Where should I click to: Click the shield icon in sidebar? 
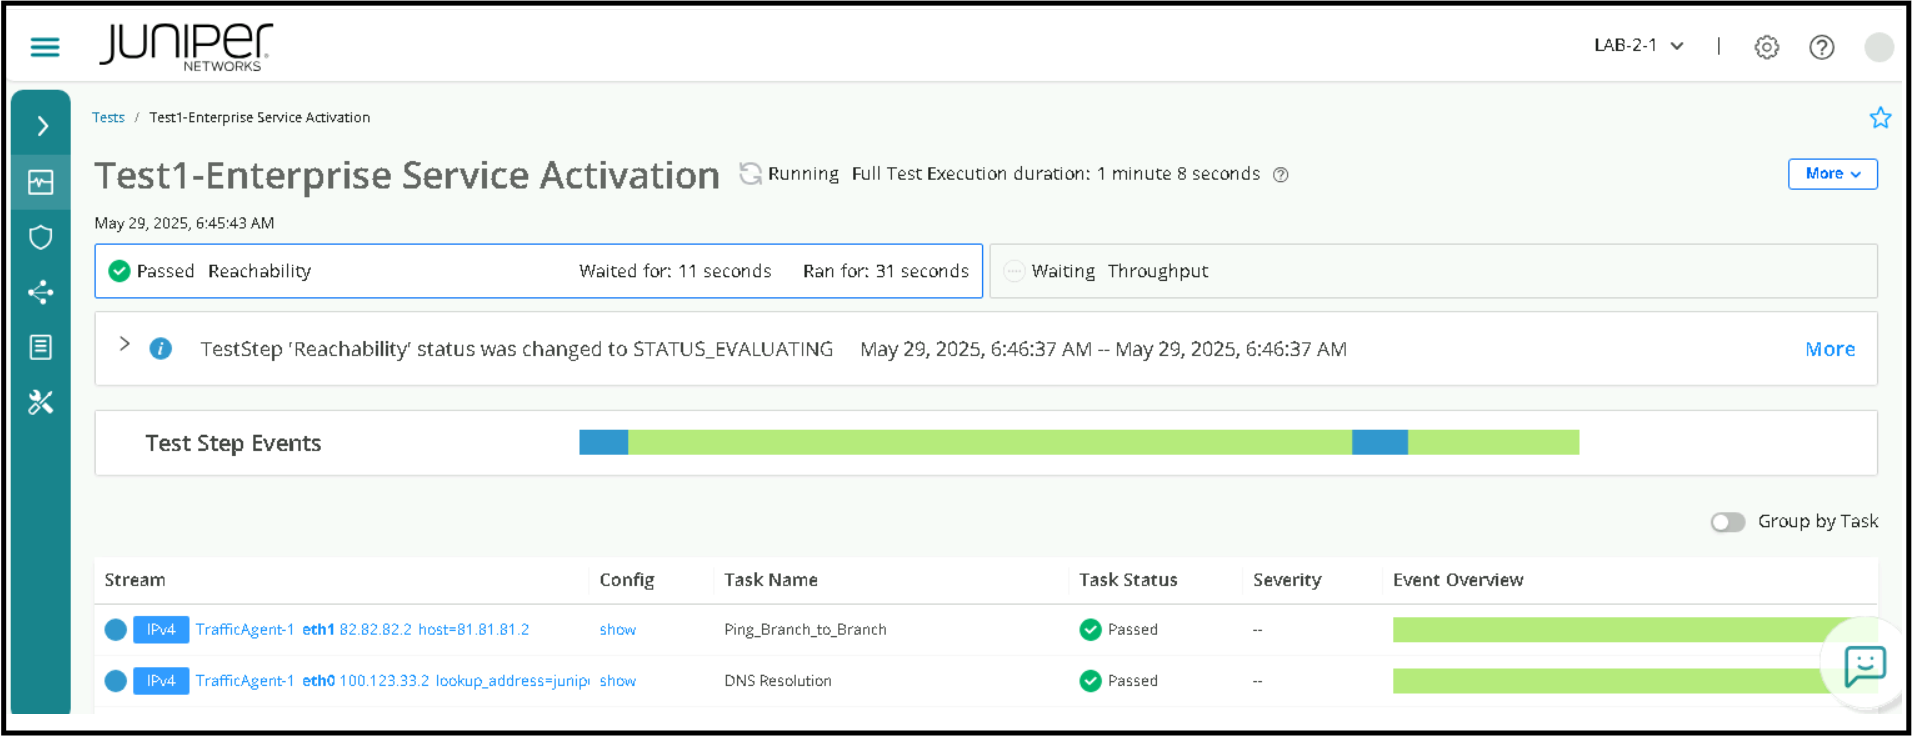point(41,237)
